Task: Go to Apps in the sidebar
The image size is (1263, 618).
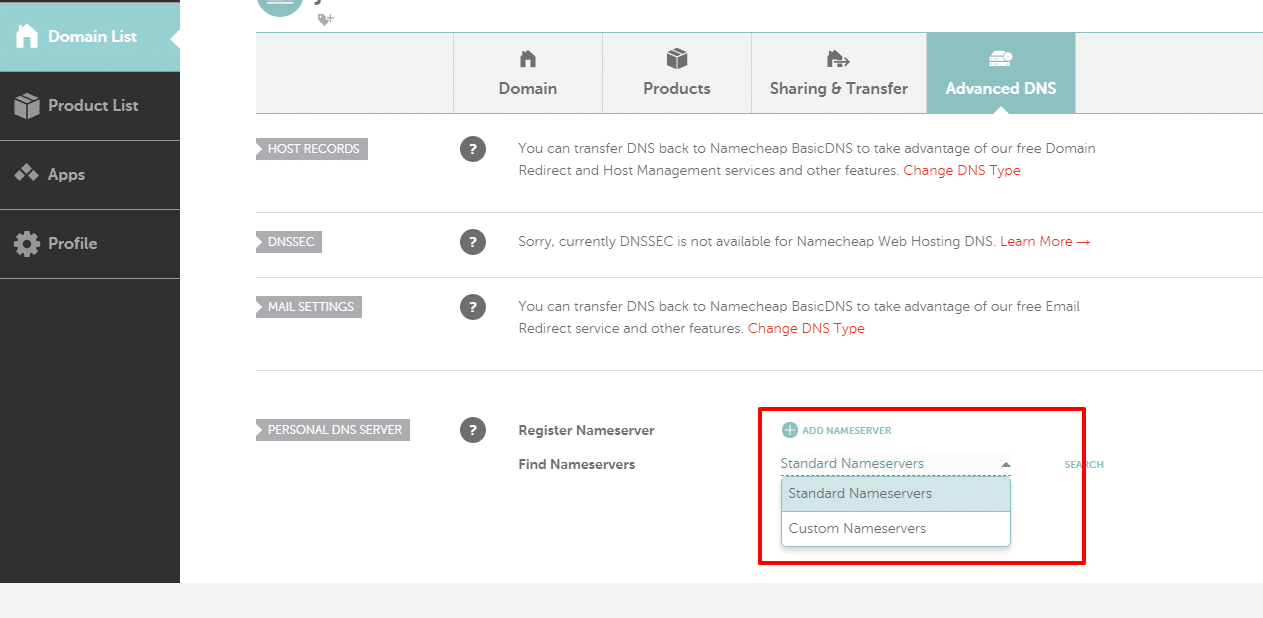Action: pyautogui.click(x=90, y=174)
